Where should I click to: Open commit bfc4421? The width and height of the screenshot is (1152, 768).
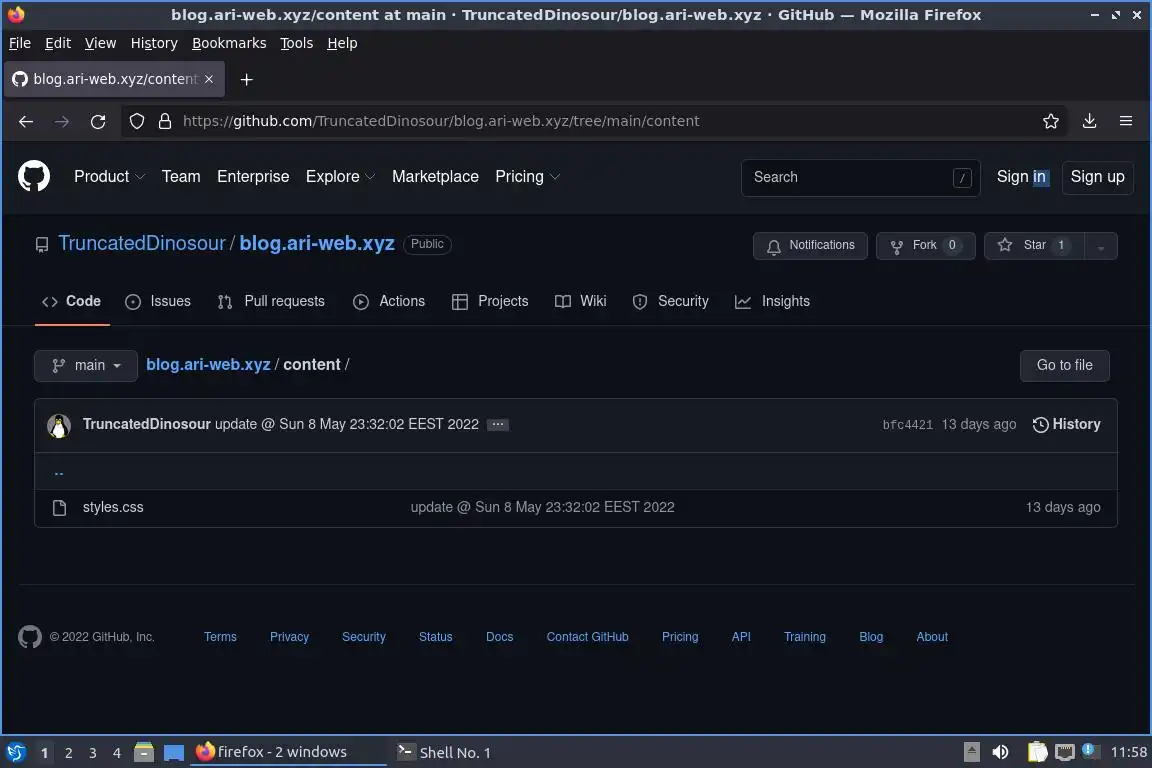(x=907, y=425)
